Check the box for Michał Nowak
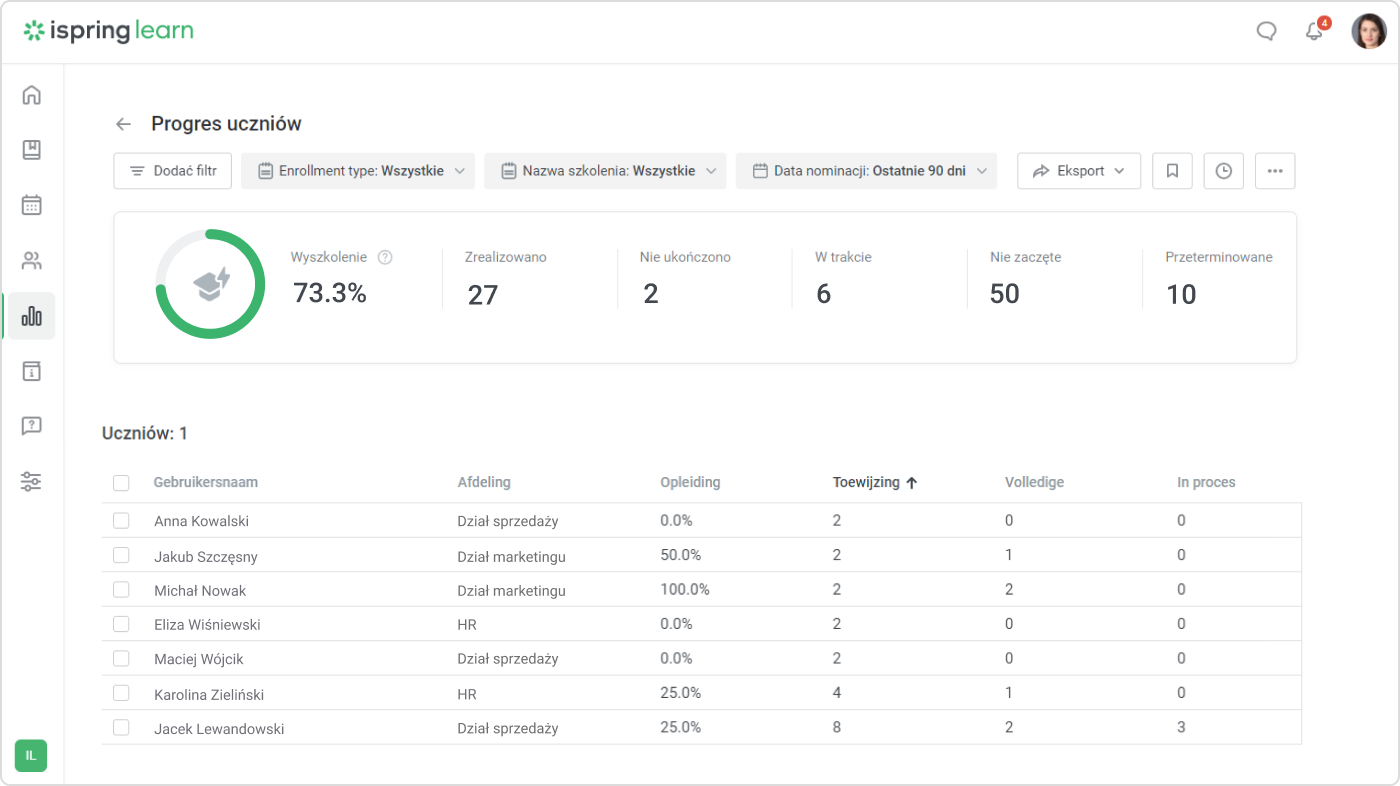 pyautogui.click(x=121, y=590)
